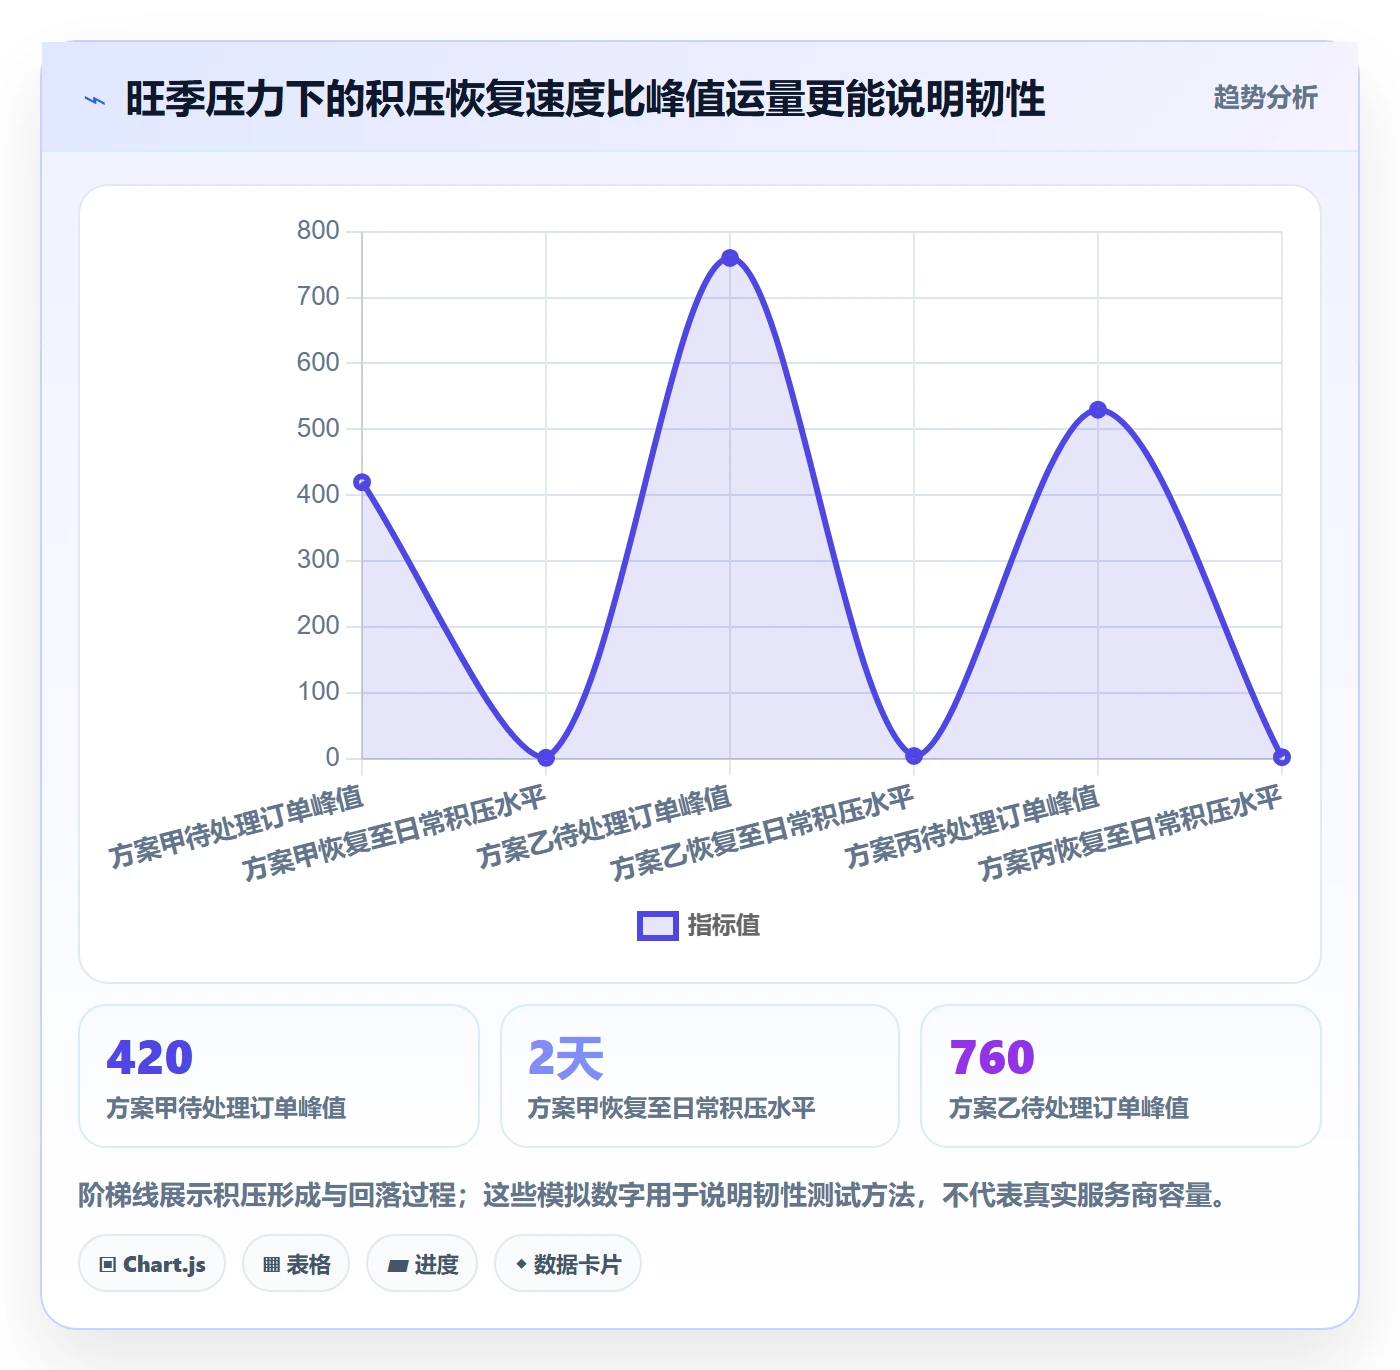This screenshot has height=1370, width=1400.
Task: Click the 600 label on the y-axis
Action: point(318,363)
